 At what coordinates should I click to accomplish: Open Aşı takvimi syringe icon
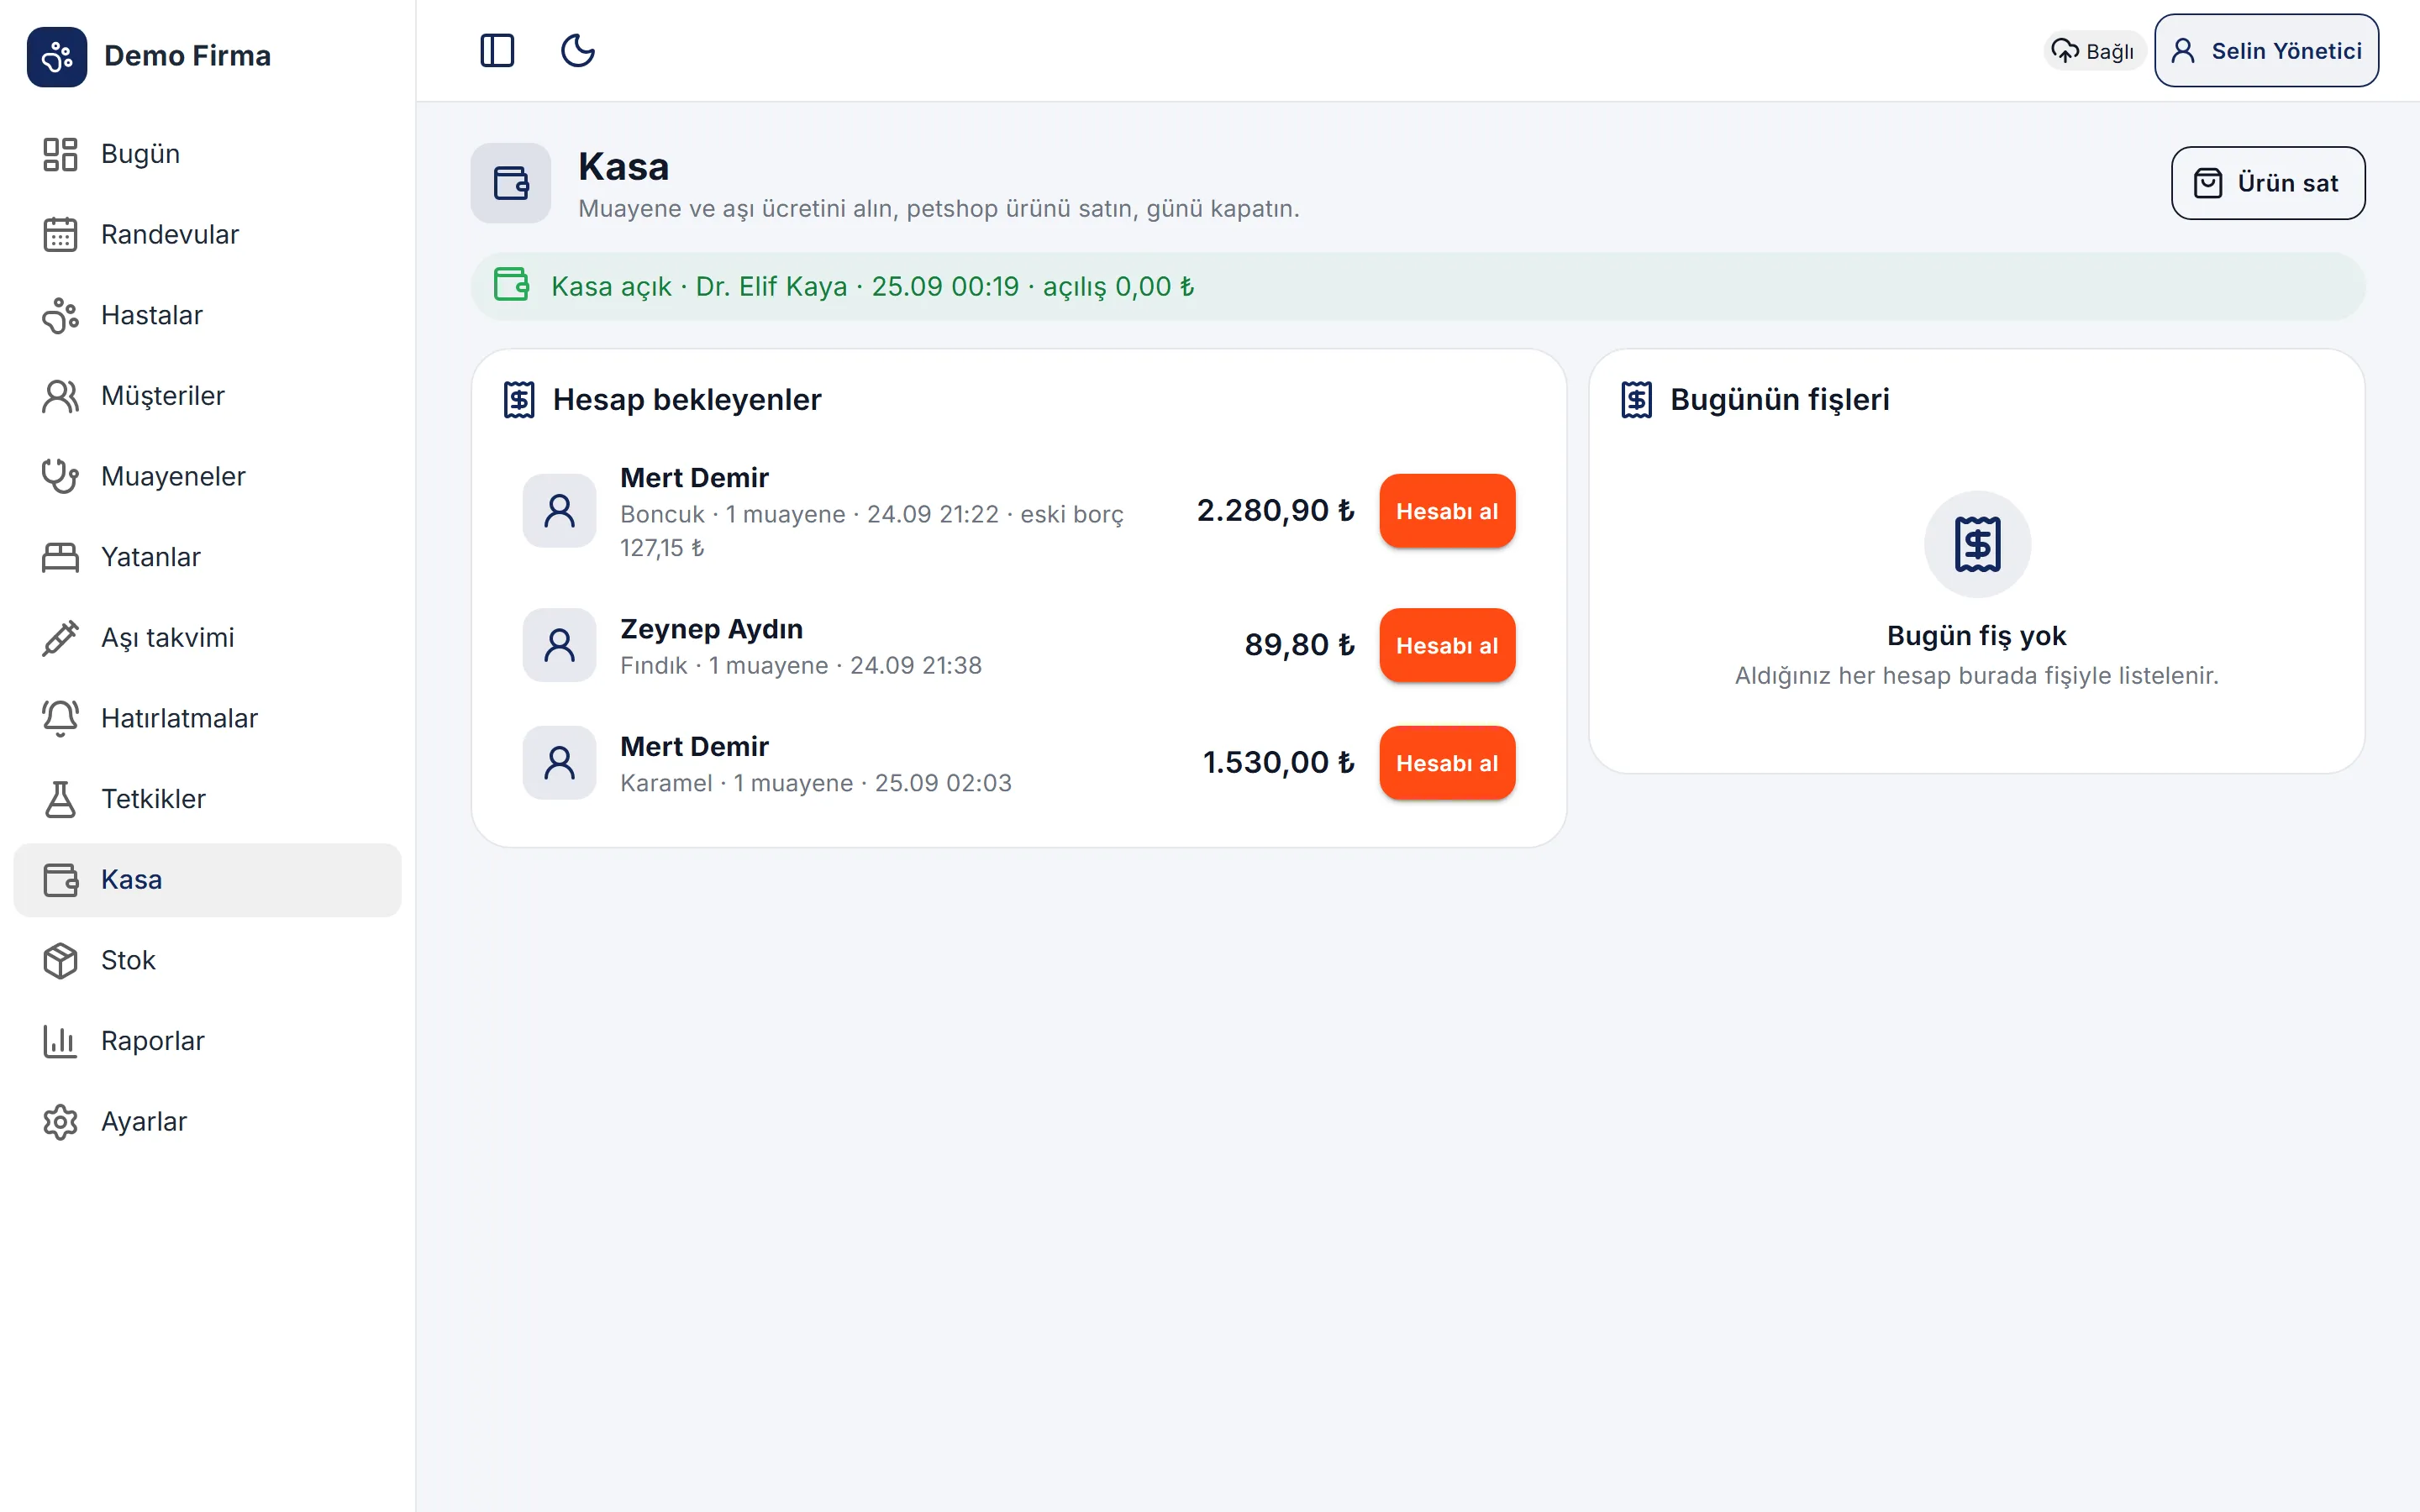[60, 638]
